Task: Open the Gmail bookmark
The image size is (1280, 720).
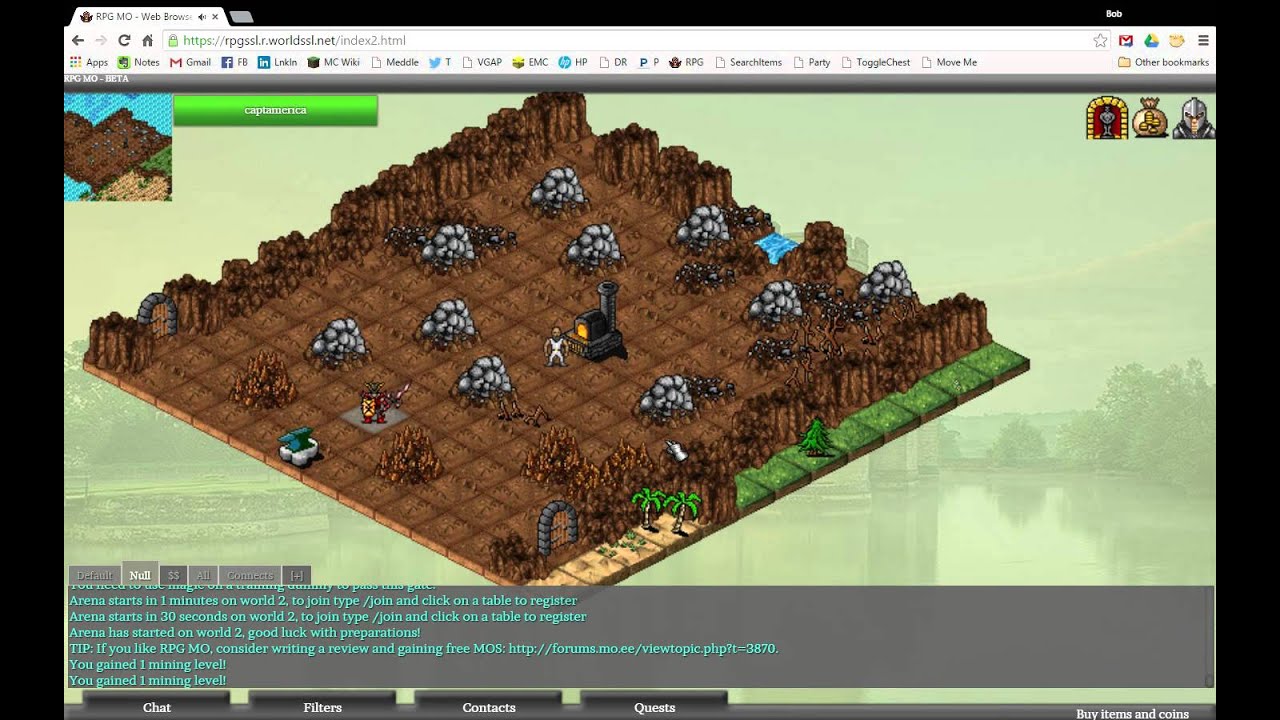Action: pyautogui.click(x=190, y=62)
